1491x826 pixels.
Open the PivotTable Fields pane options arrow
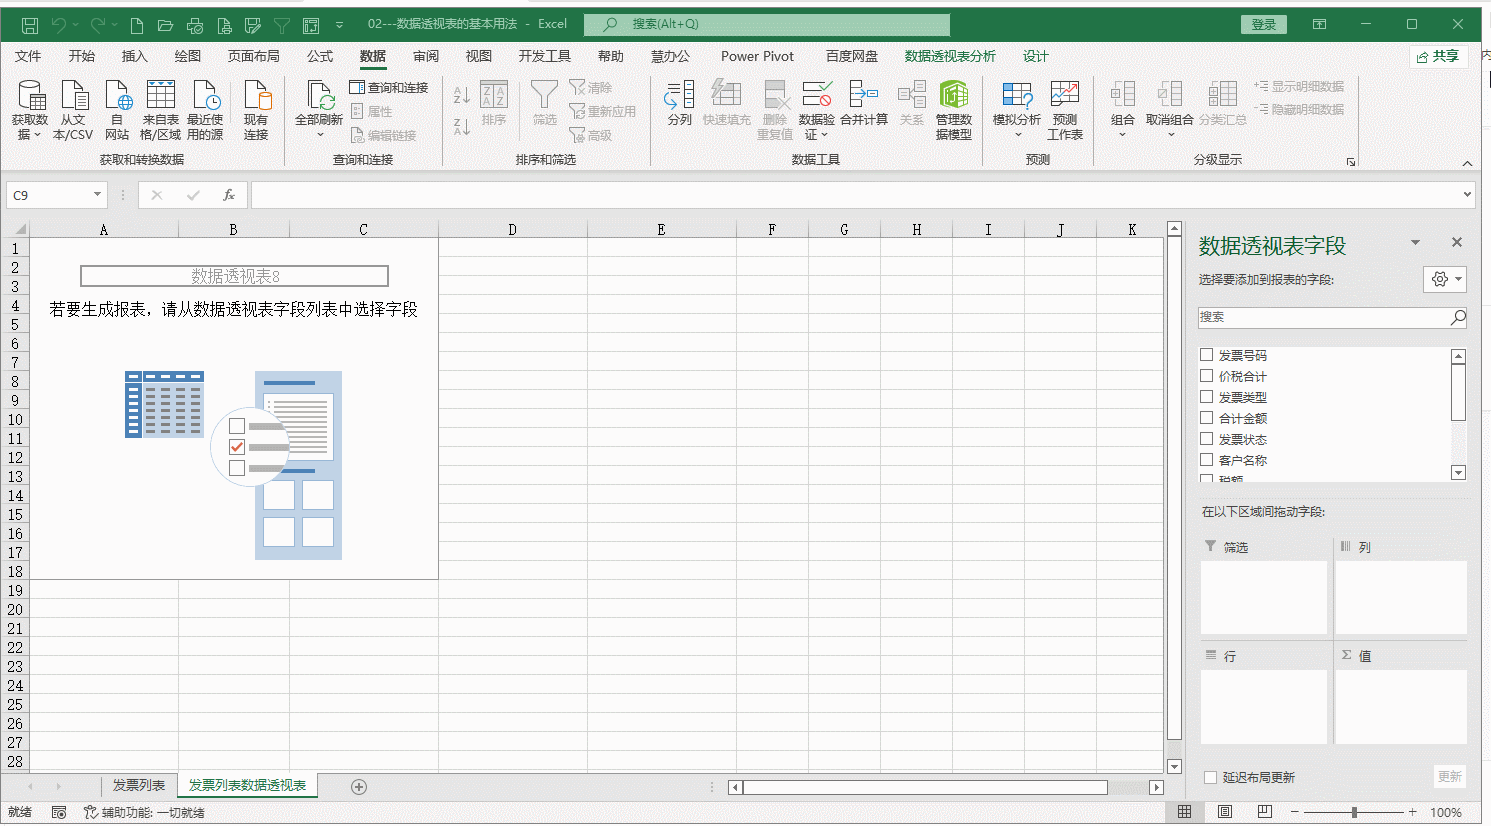(1415, 242)
